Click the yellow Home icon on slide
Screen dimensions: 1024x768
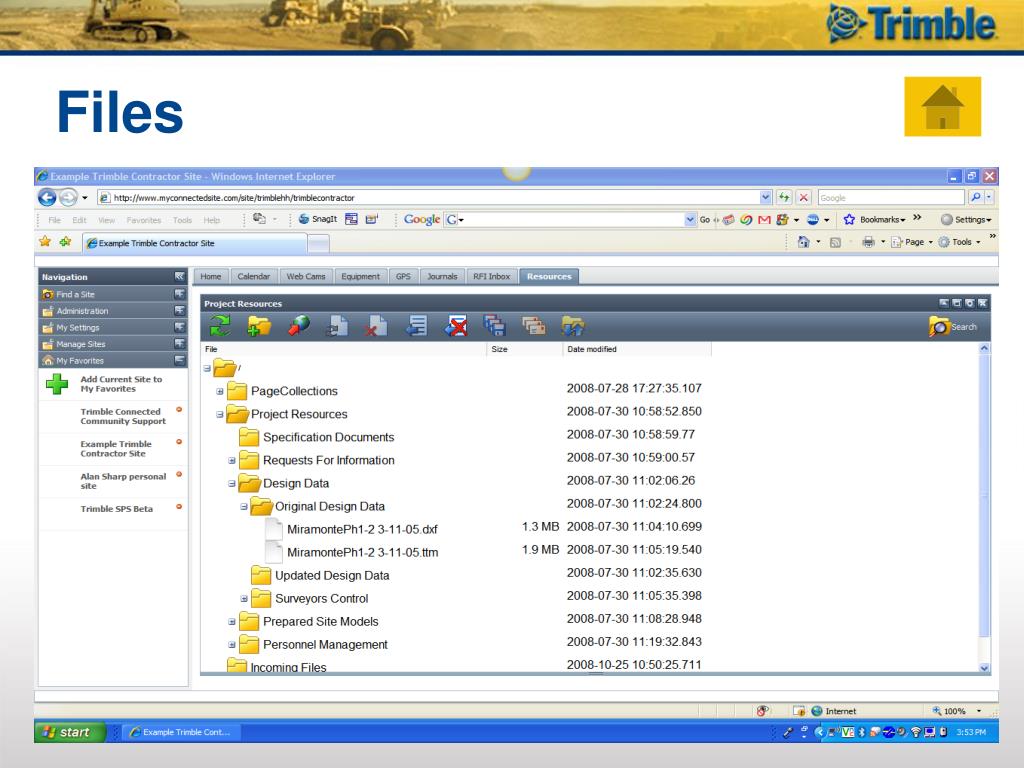coord(942,106)
